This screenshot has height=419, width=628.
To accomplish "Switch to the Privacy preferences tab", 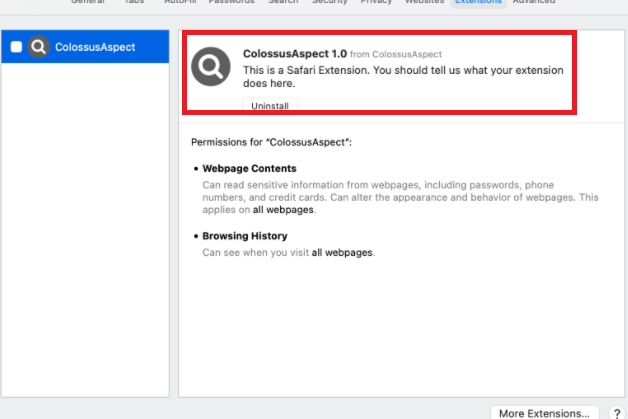I will pos(376,2).
